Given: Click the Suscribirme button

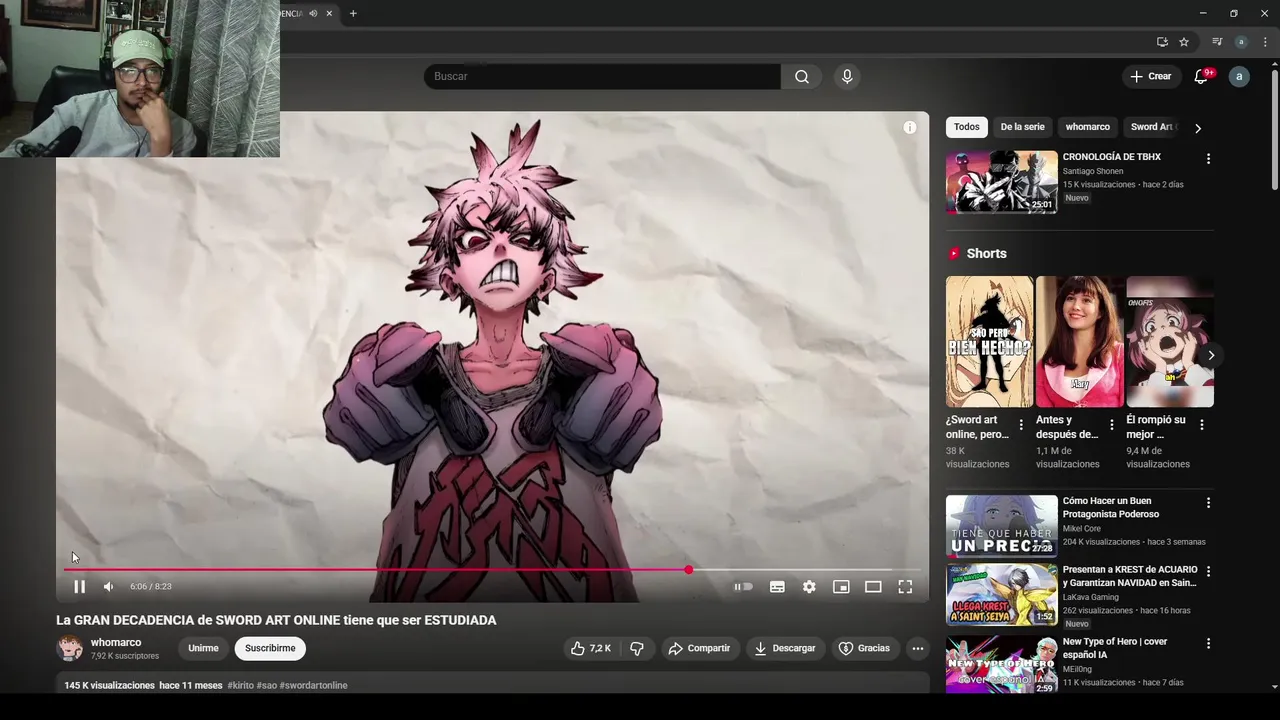Looking at the screenshot, I should 270,648.
